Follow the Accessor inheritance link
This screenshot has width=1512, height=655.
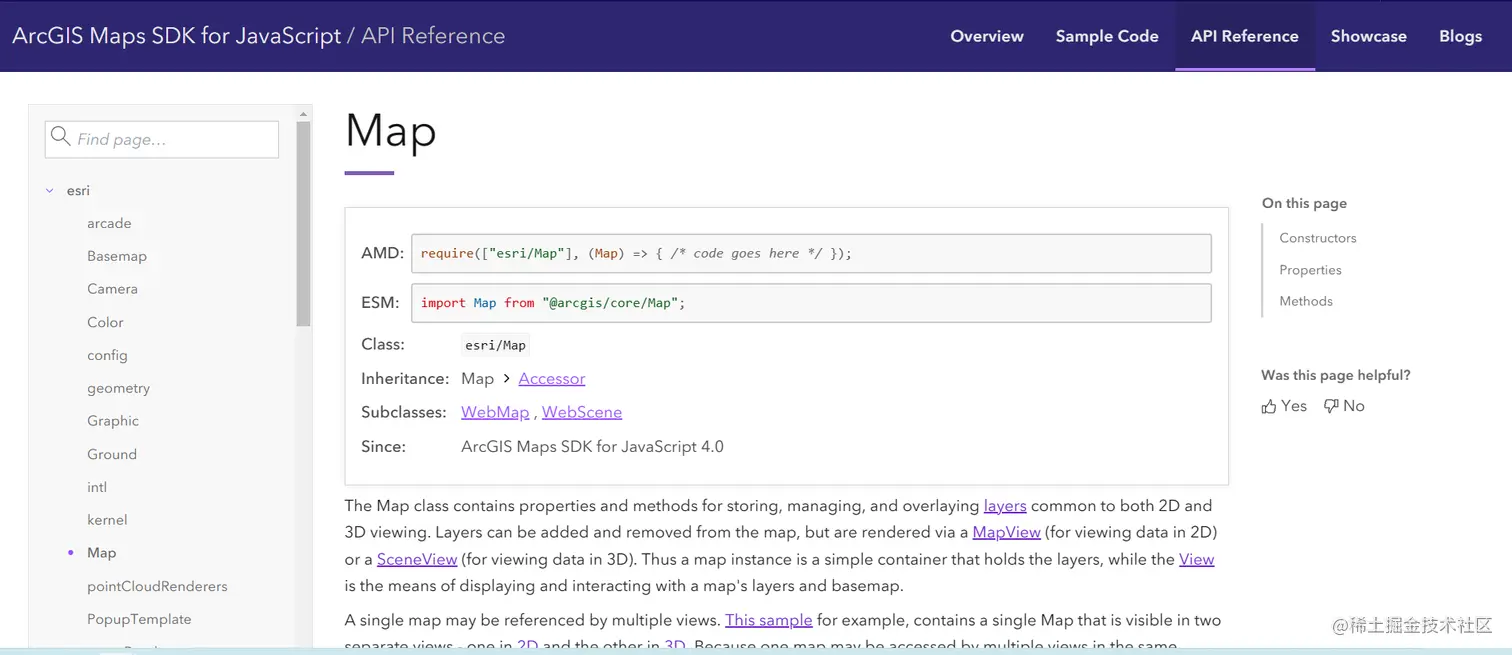tap(552, 378)
